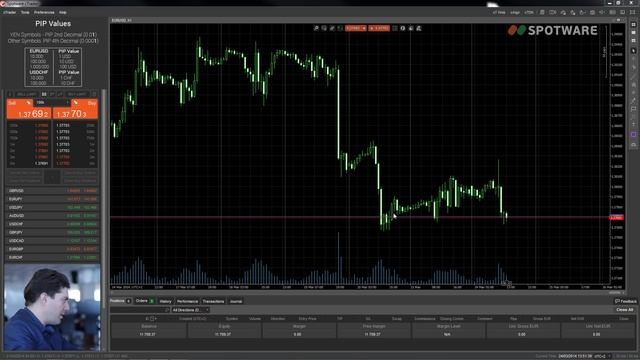
Task: Select the USDCHF symbol row
Action: click(x=52, y=224)
